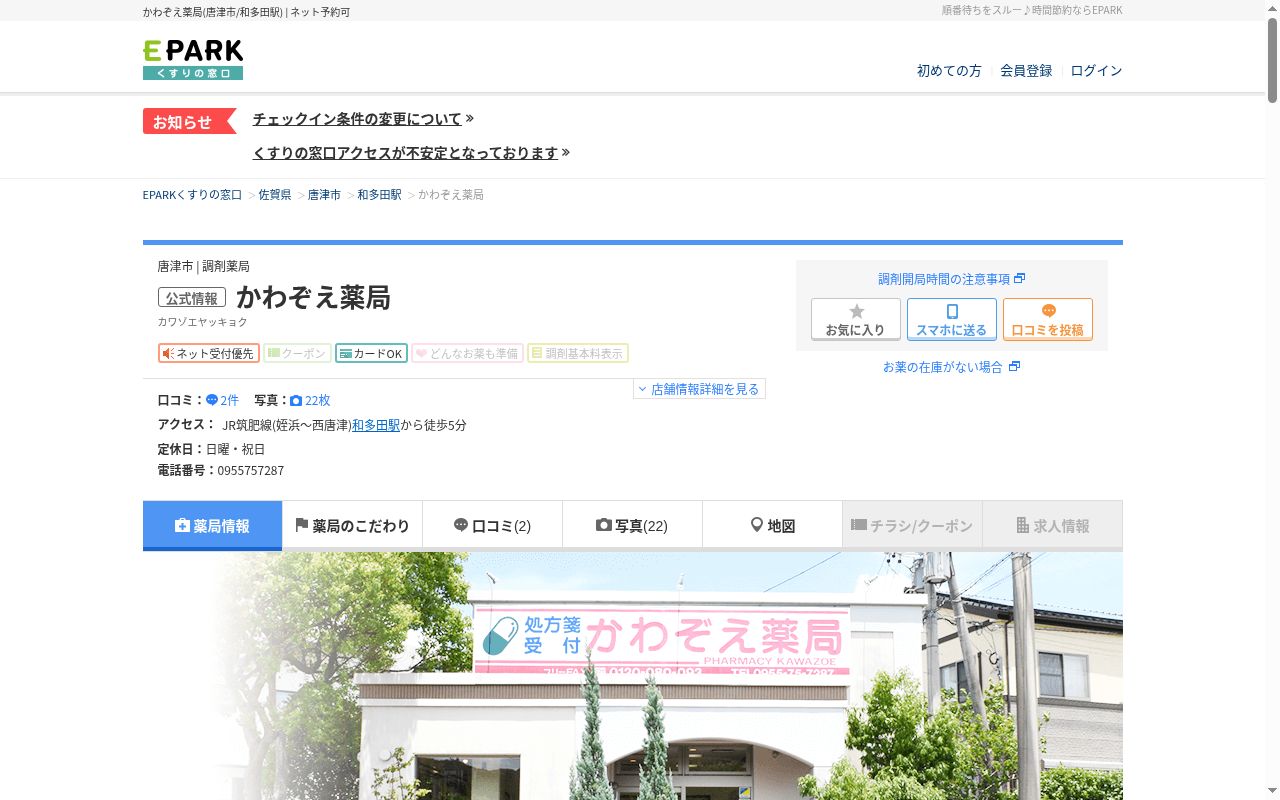The height and width of the screenshot is (800, 1280).
Task: Open the 求人情報 tab
Action: click(1052, 526)
